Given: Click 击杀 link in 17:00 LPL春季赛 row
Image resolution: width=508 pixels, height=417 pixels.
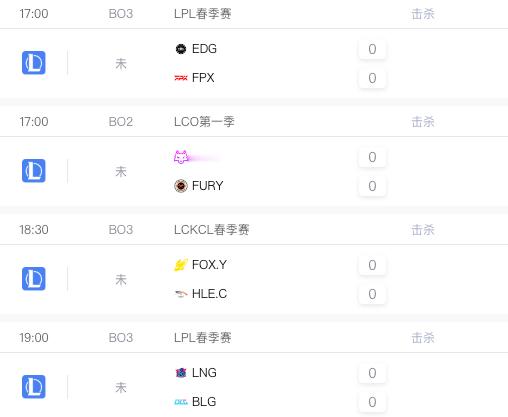Looking at the screenshot, I should (423, 14).
